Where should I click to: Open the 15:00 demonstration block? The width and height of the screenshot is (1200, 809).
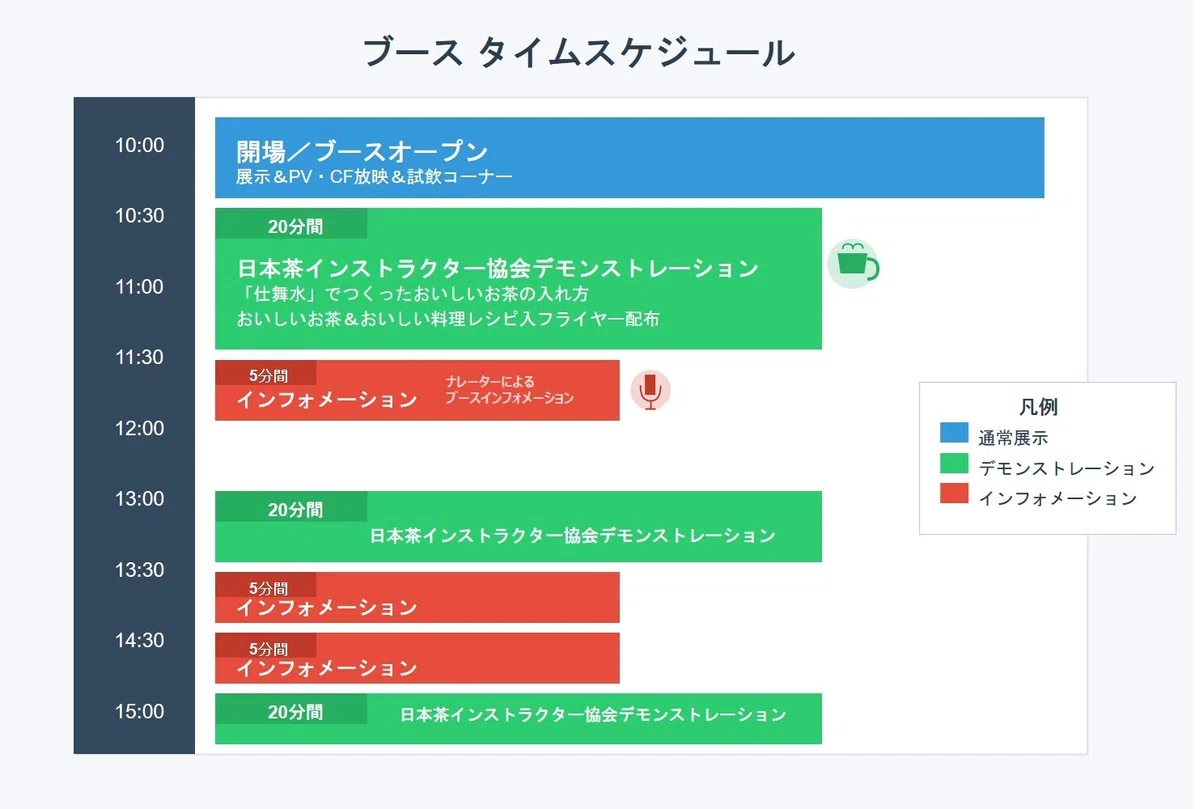point(518,718)
